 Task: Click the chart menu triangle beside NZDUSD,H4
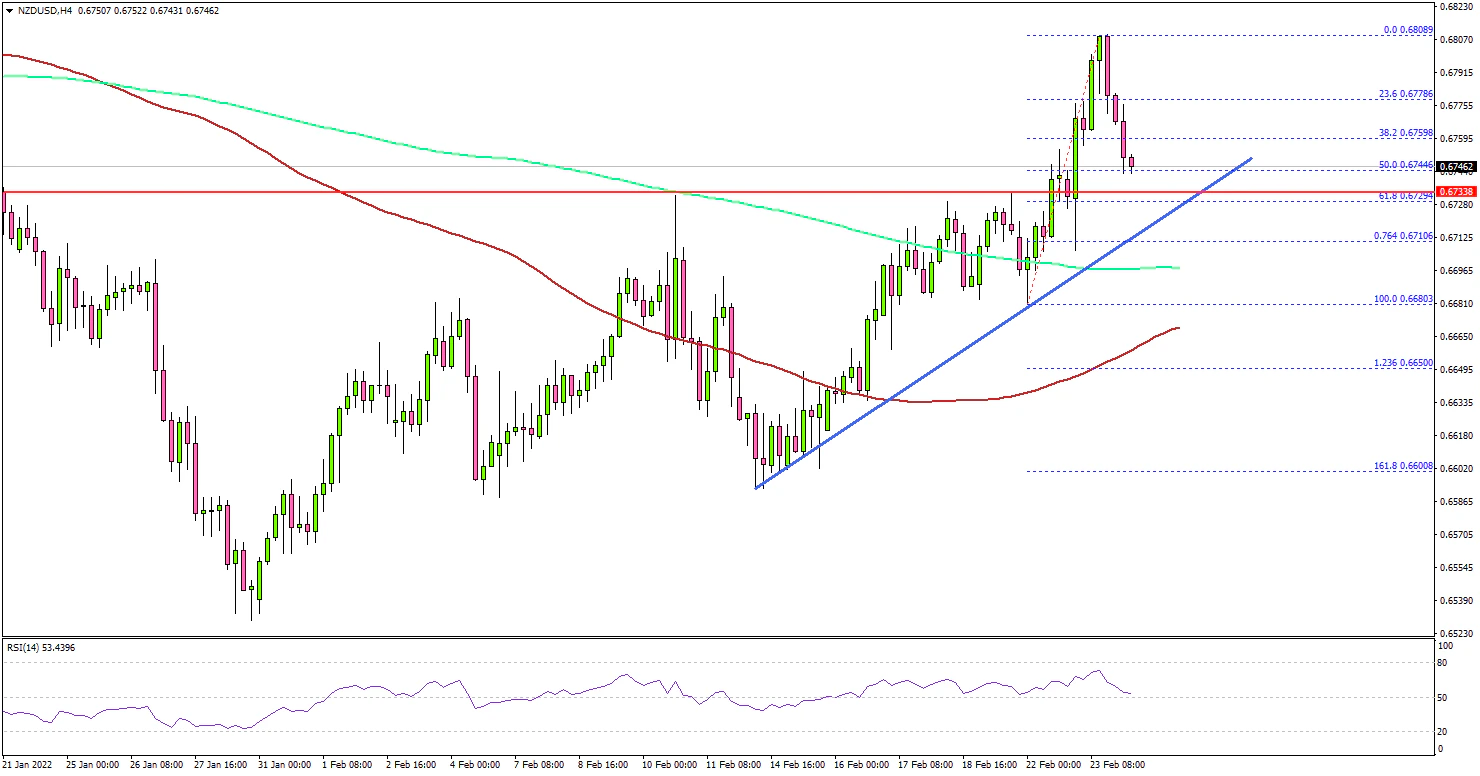click(x=8, y=10)
